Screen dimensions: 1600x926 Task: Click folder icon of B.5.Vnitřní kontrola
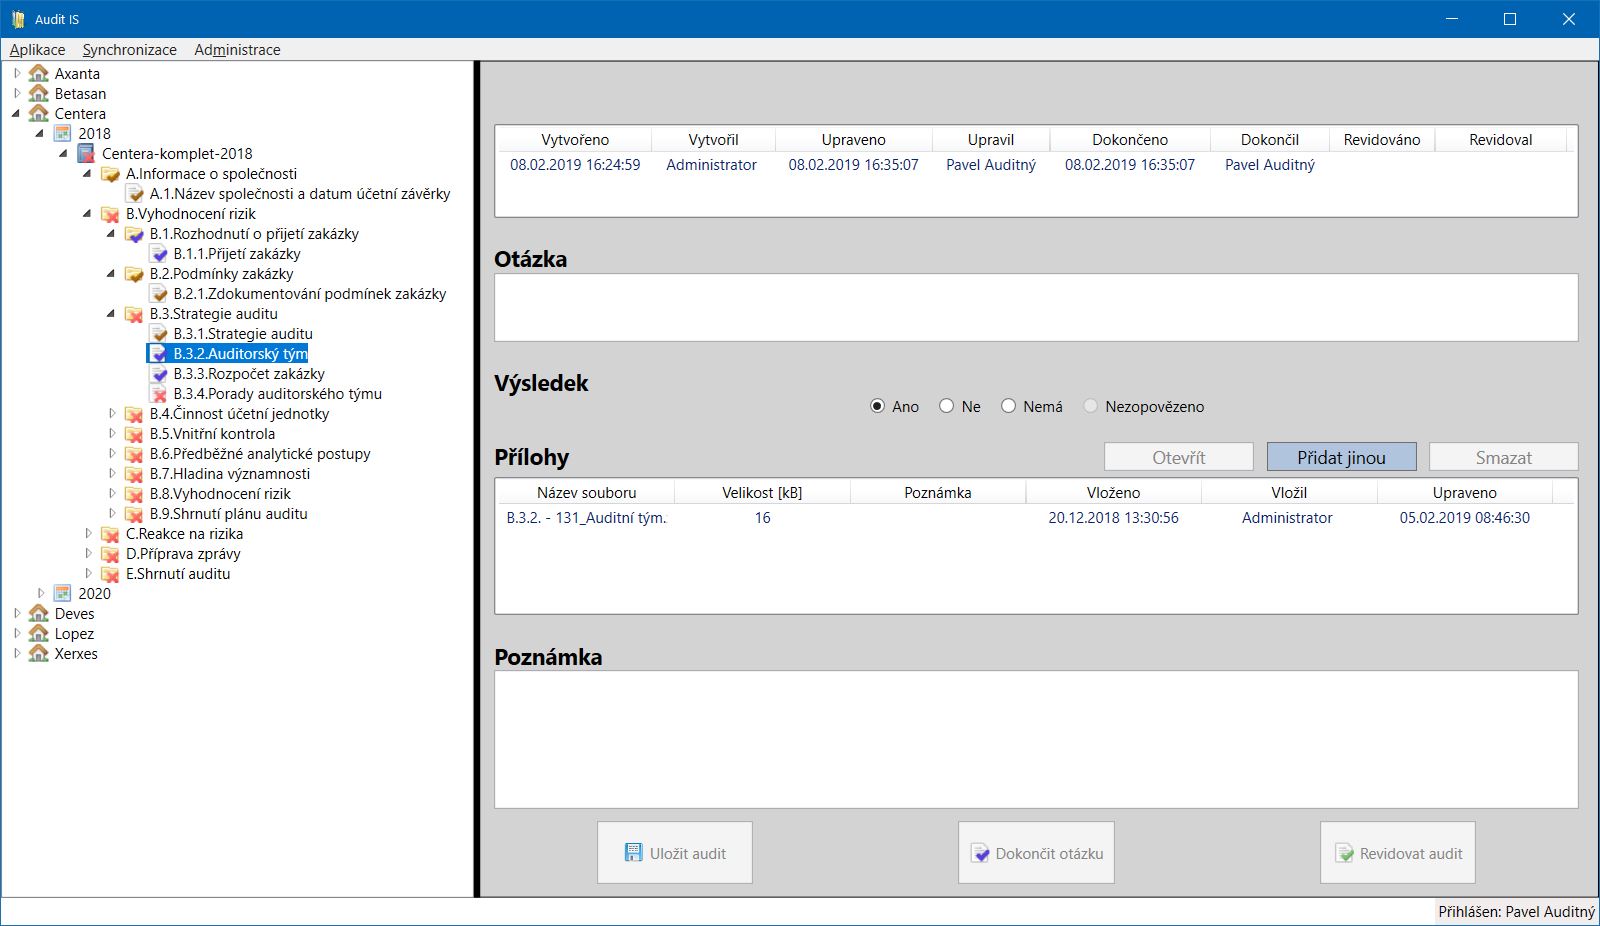click(x=134, y=434)
